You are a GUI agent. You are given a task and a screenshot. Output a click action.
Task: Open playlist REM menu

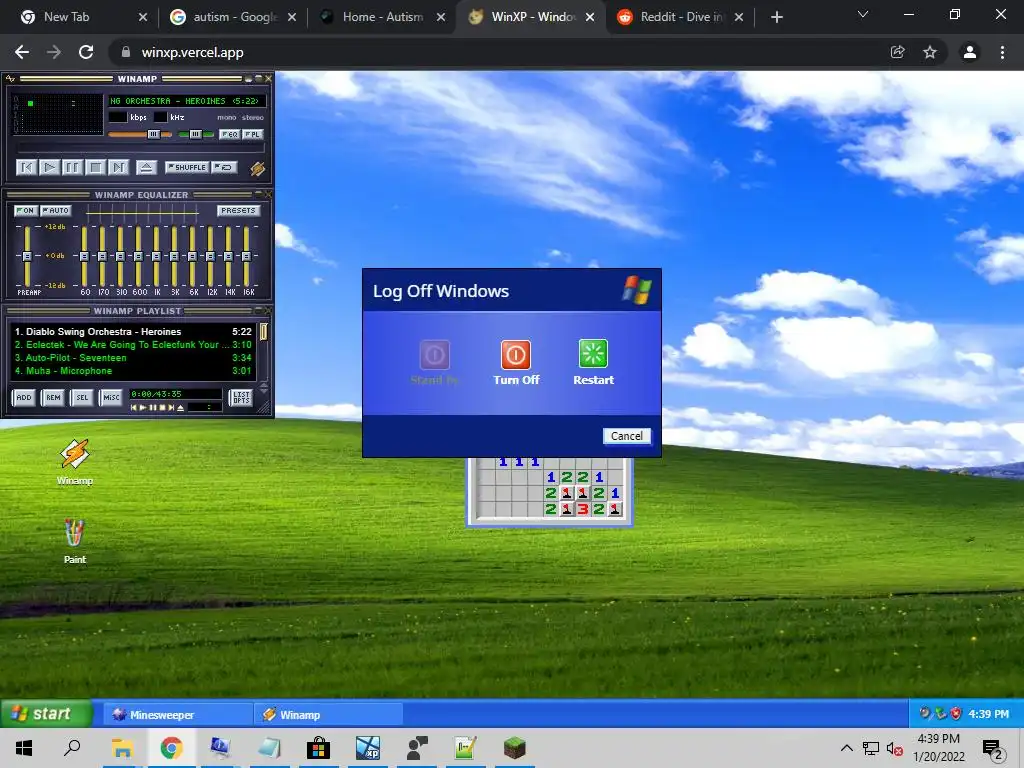(x=53, y=398)
